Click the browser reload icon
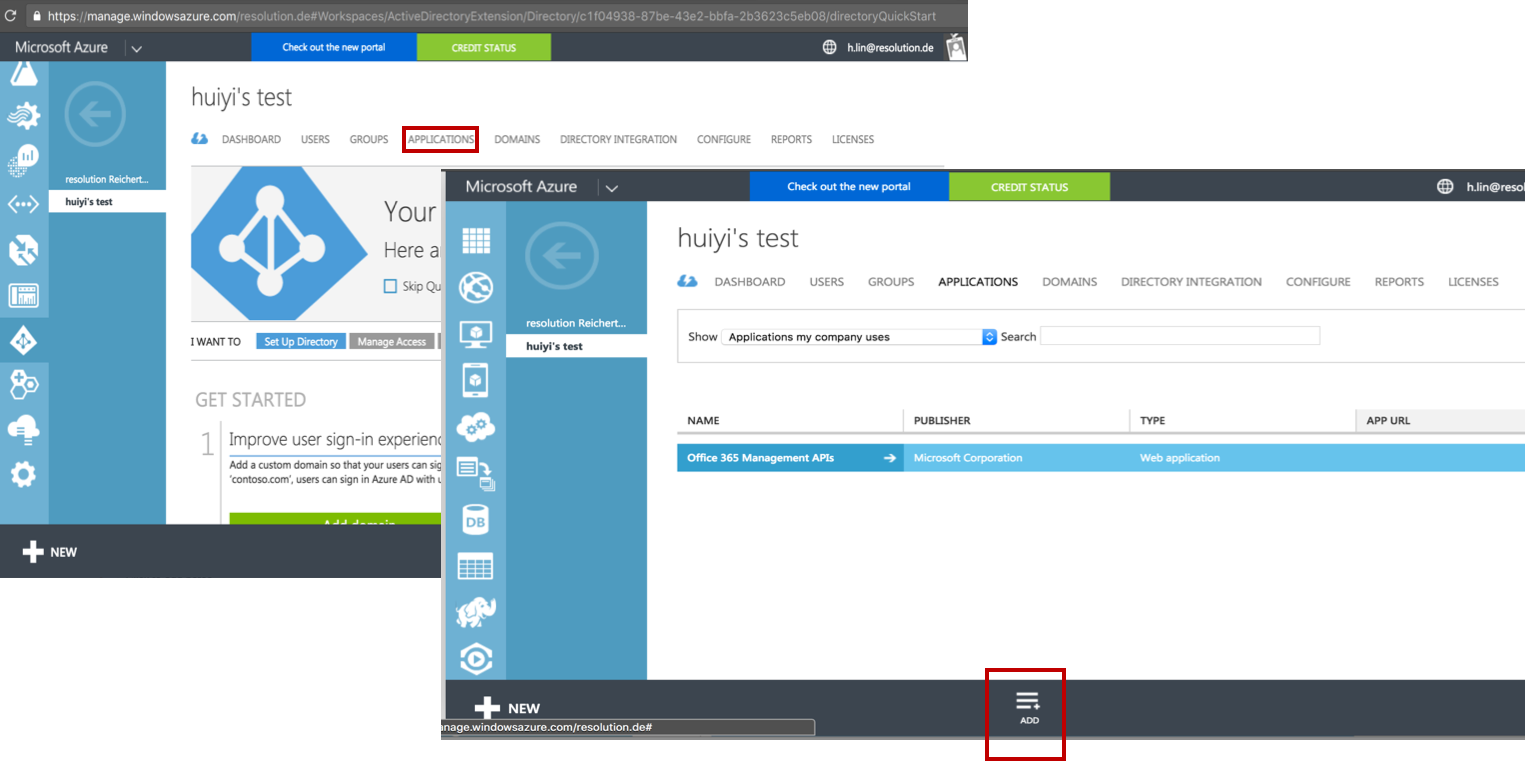Viewport: 1525px width, 761px height. click(x=10, y=16)
